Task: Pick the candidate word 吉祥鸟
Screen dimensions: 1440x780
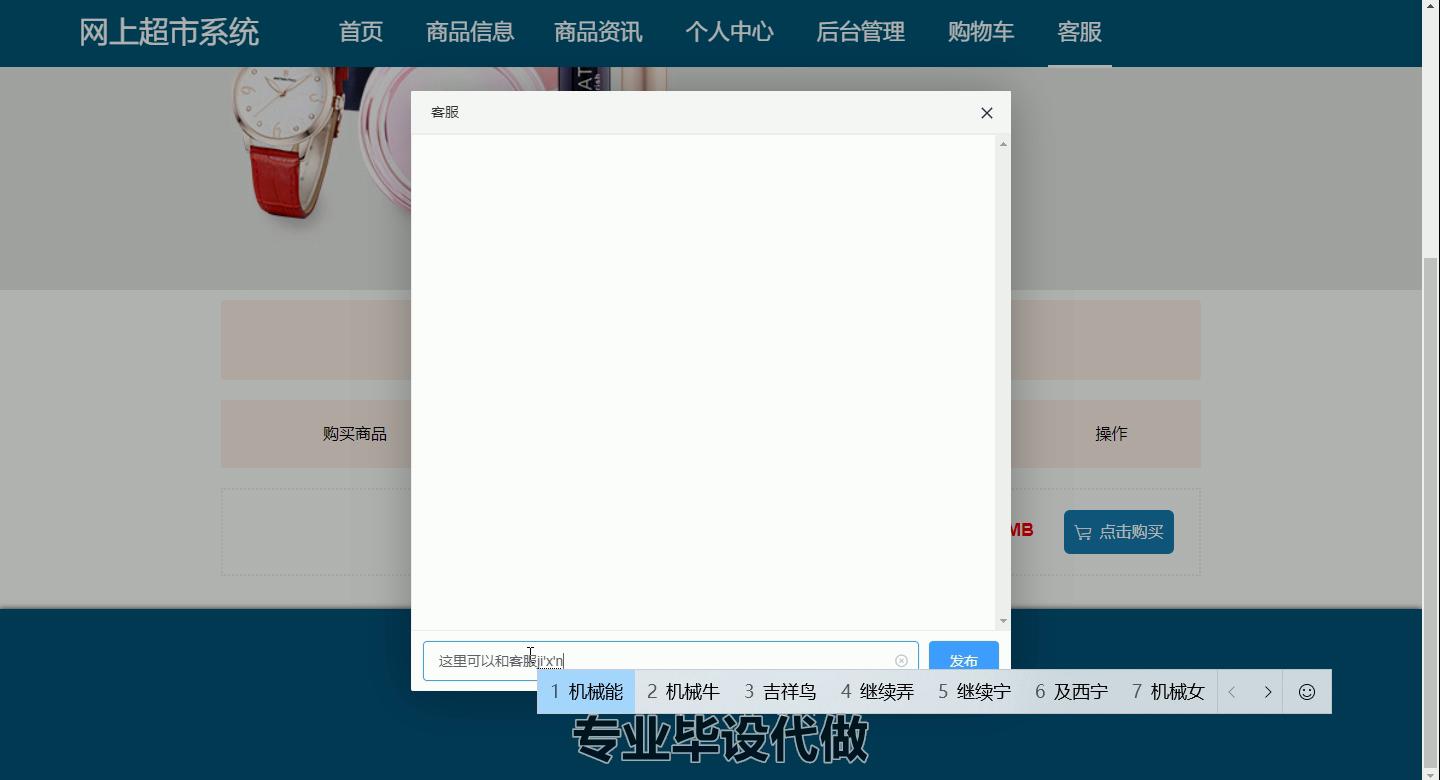Action: [x=781, y=692]
